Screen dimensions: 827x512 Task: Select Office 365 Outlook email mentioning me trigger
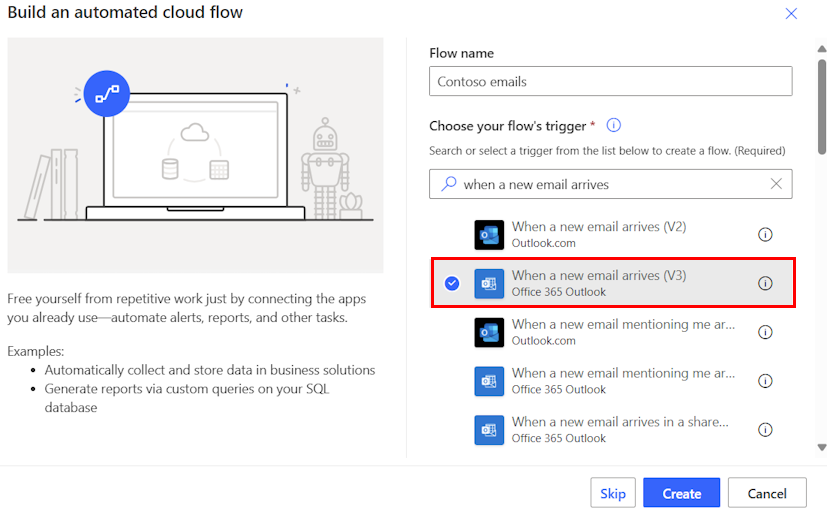coord(612,381)
